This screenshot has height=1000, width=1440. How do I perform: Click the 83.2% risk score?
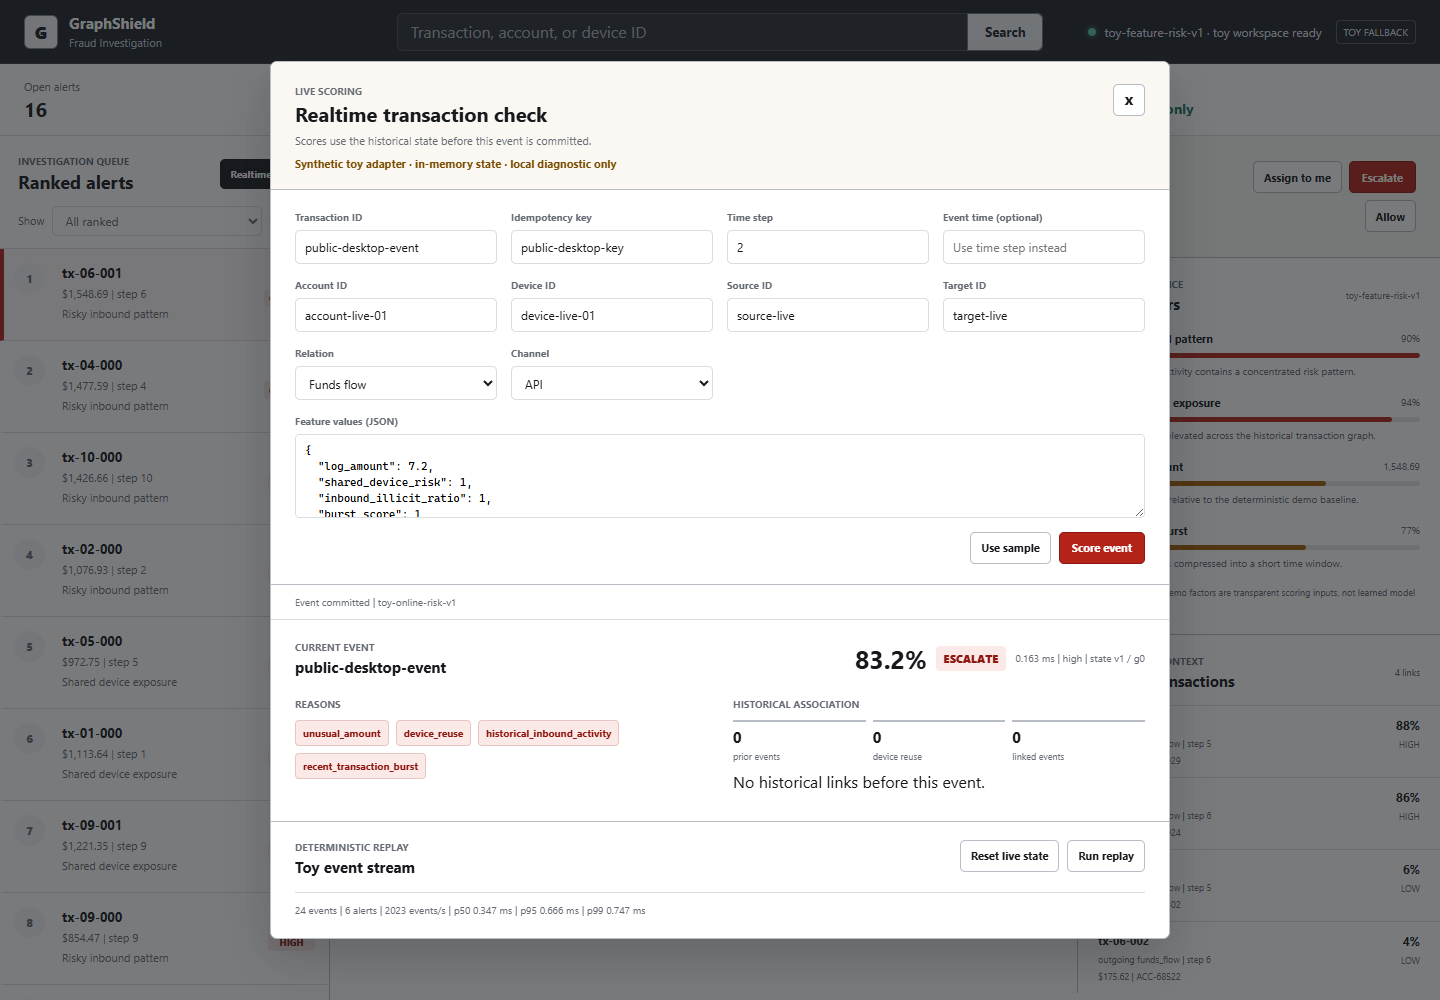890,660
